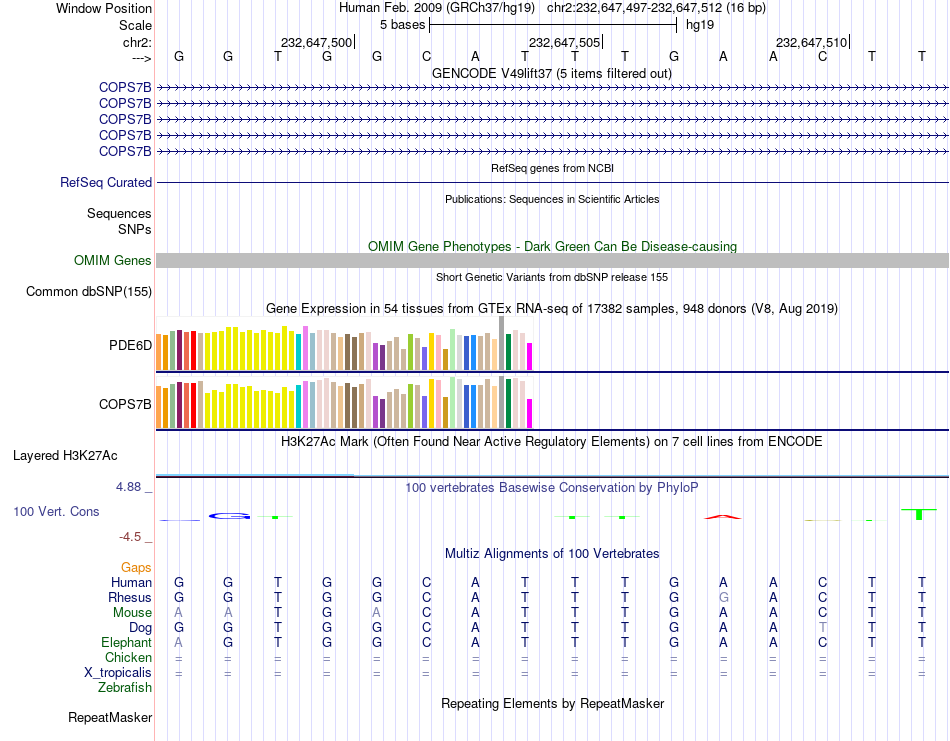This screenshot has width=950, height=741.
Task: Open the Basewise Conservation by PhyloP title
Action: pyautogui.click(x=551, y=488)
